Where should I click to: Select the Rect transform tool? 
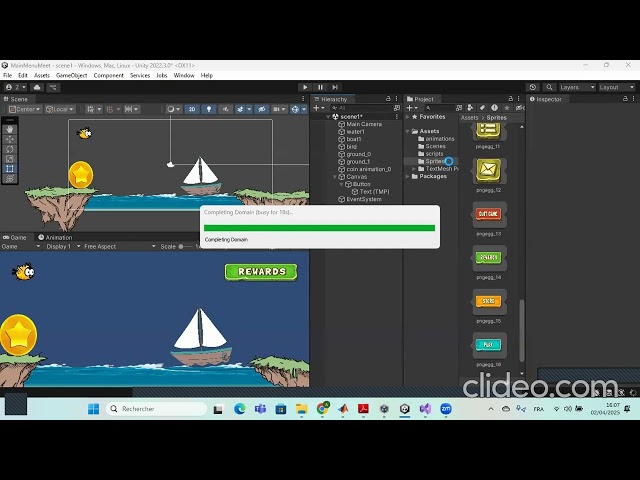(10, 169)
